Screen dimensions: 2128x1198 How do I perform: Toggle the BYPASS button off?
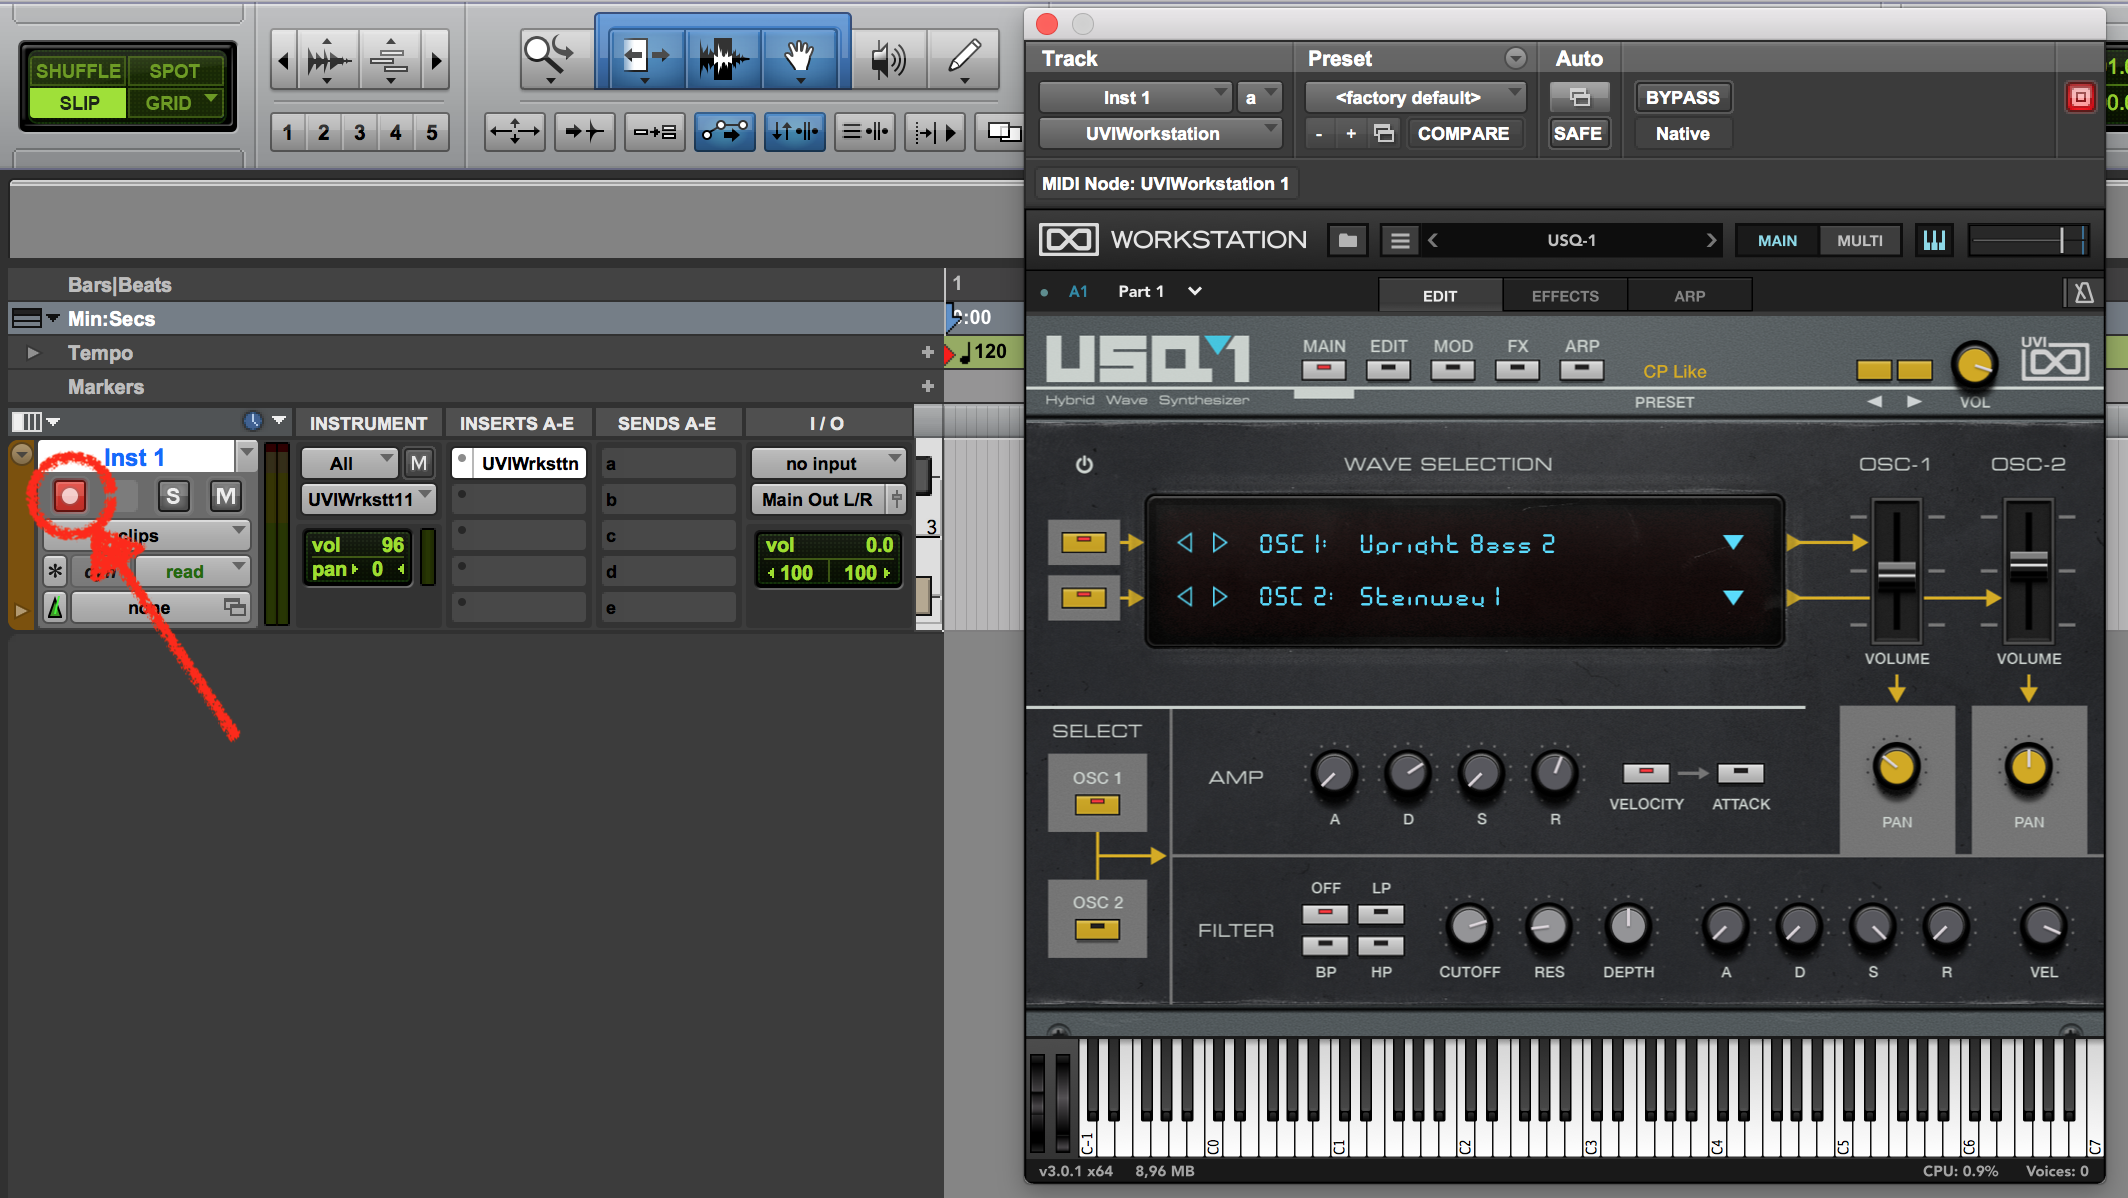[x=1679, y=96]
